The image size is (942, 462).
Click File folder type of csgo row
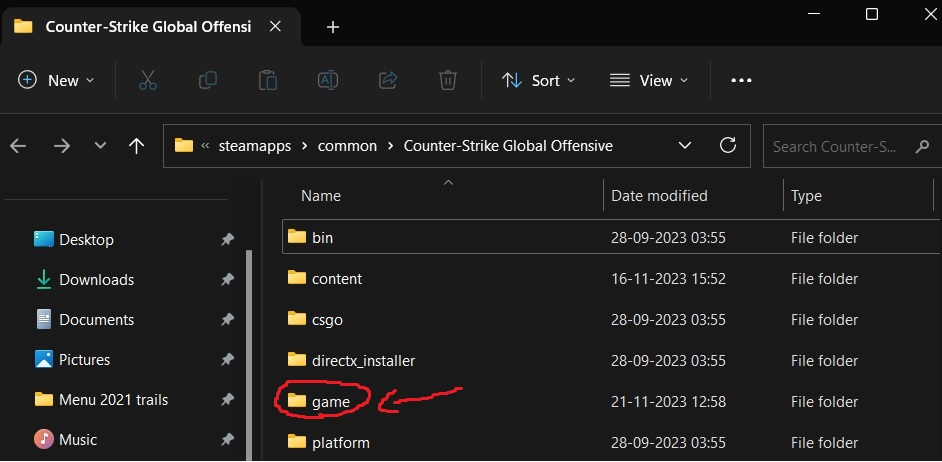tap(824, 320)
